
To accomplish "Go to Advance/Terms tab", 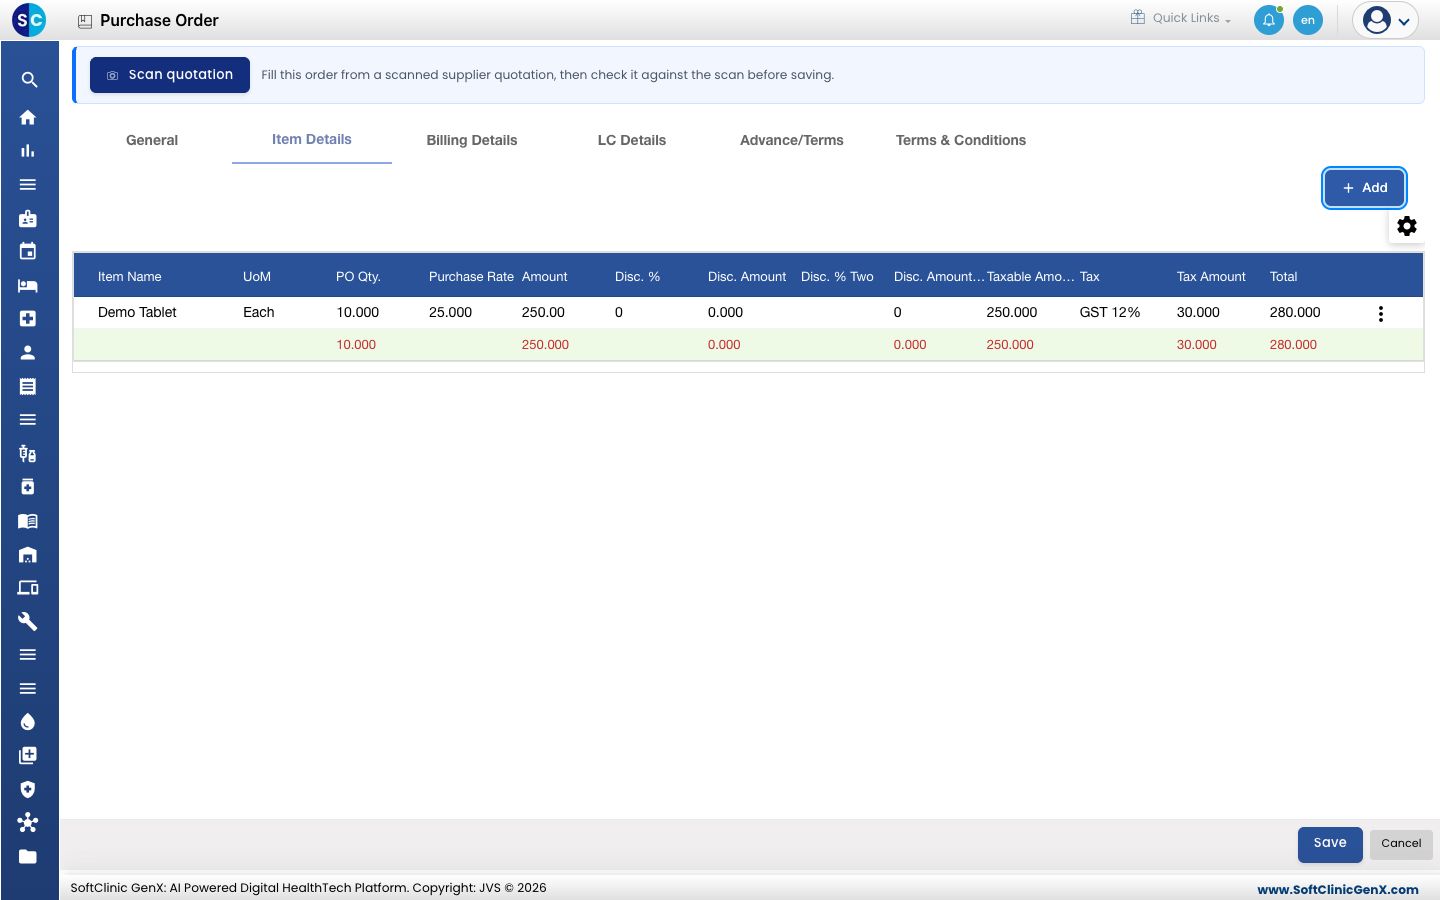I will pos(792,140).
